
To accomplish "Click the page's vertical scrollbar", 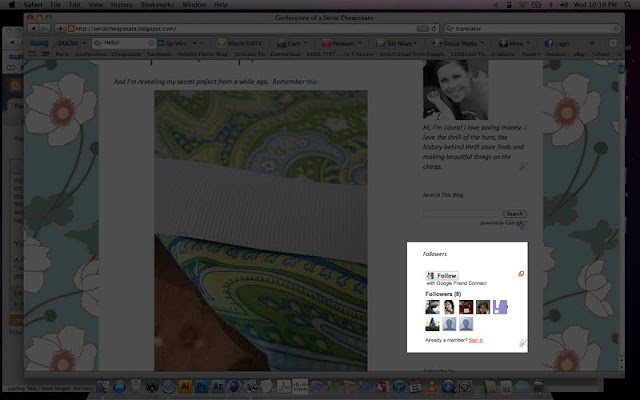I will (x=621, y=216).
